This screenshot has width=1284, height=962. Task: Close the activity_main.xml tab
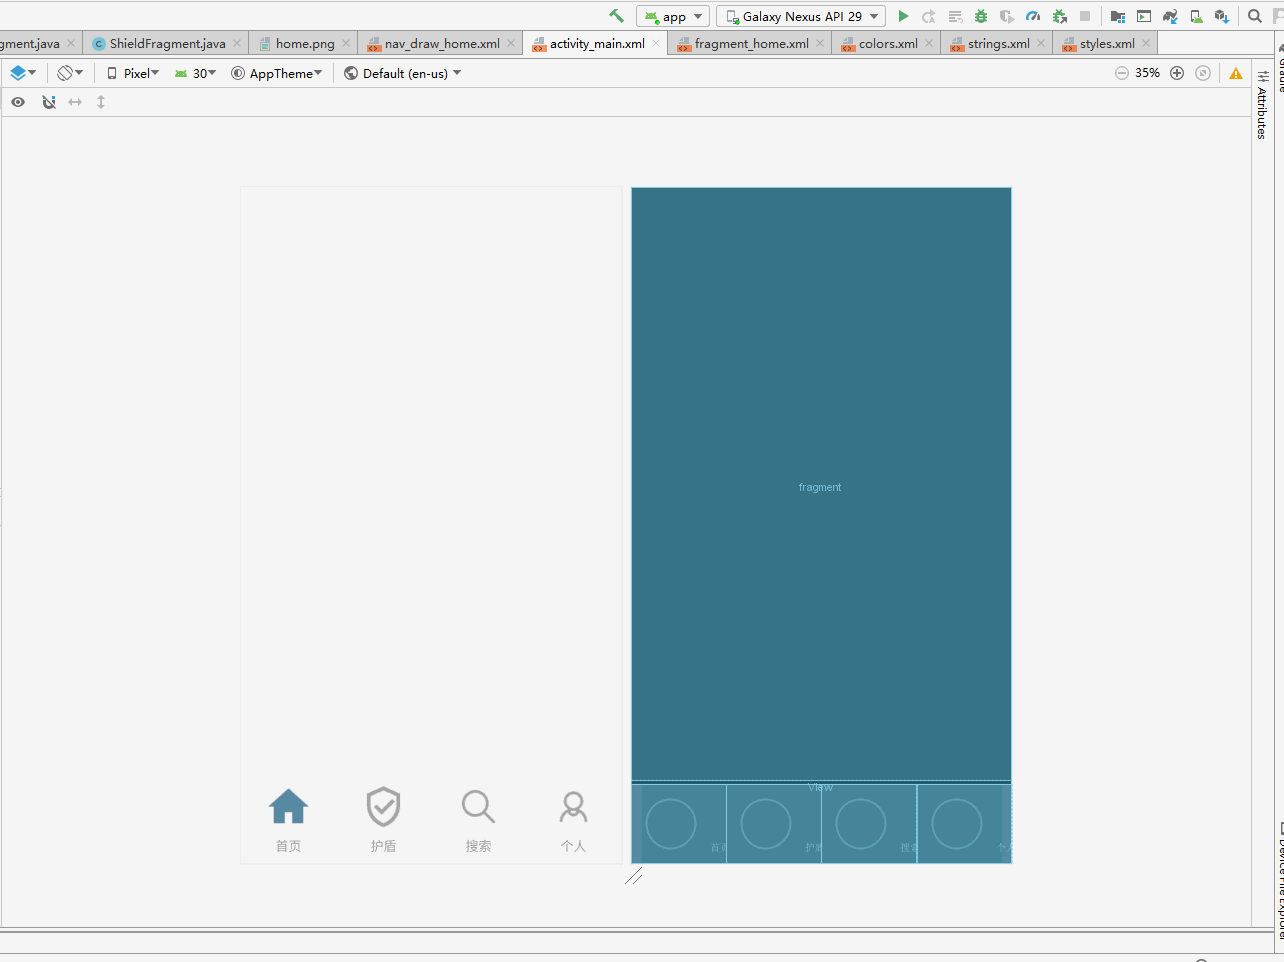click(656, 44)
